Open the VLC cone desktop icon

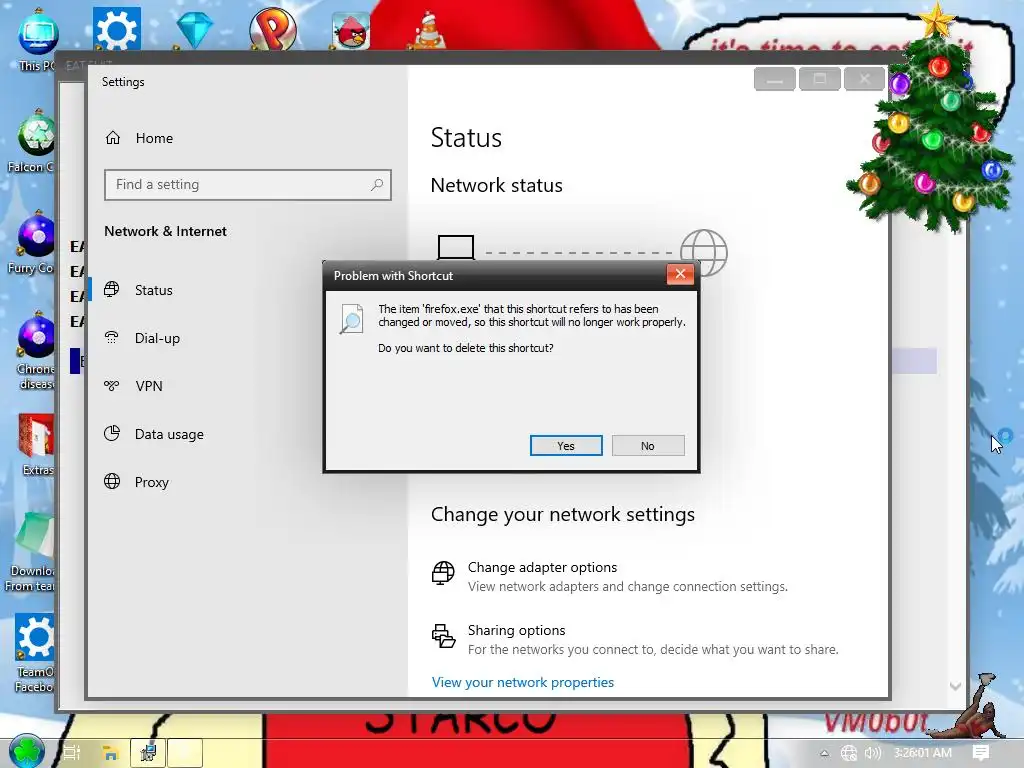pos(429,31)
